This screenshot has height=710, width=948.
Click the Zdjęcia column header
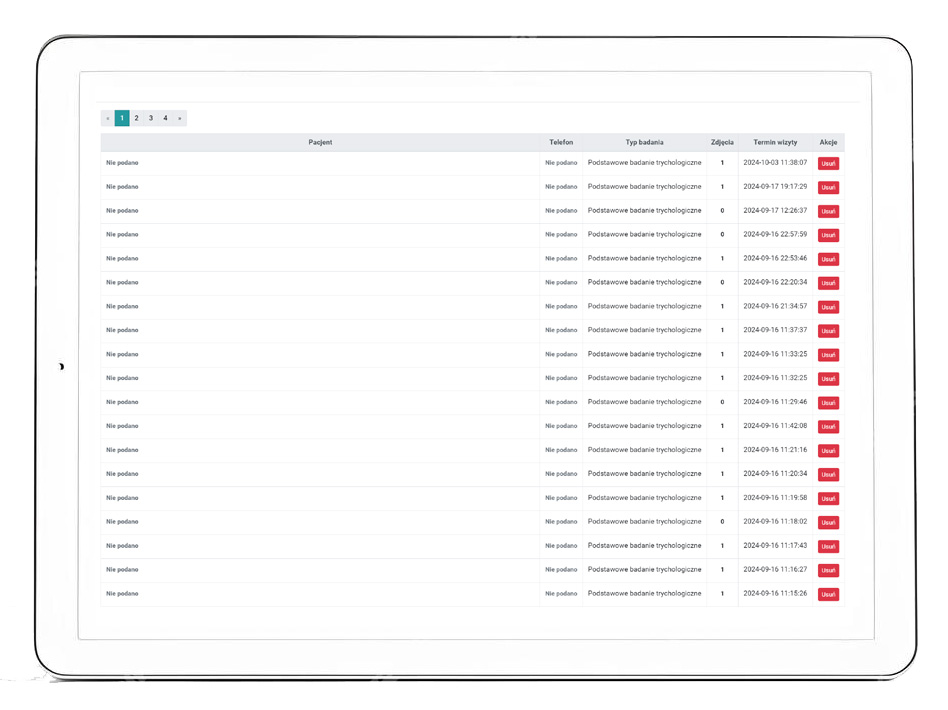tap(722, 143)
